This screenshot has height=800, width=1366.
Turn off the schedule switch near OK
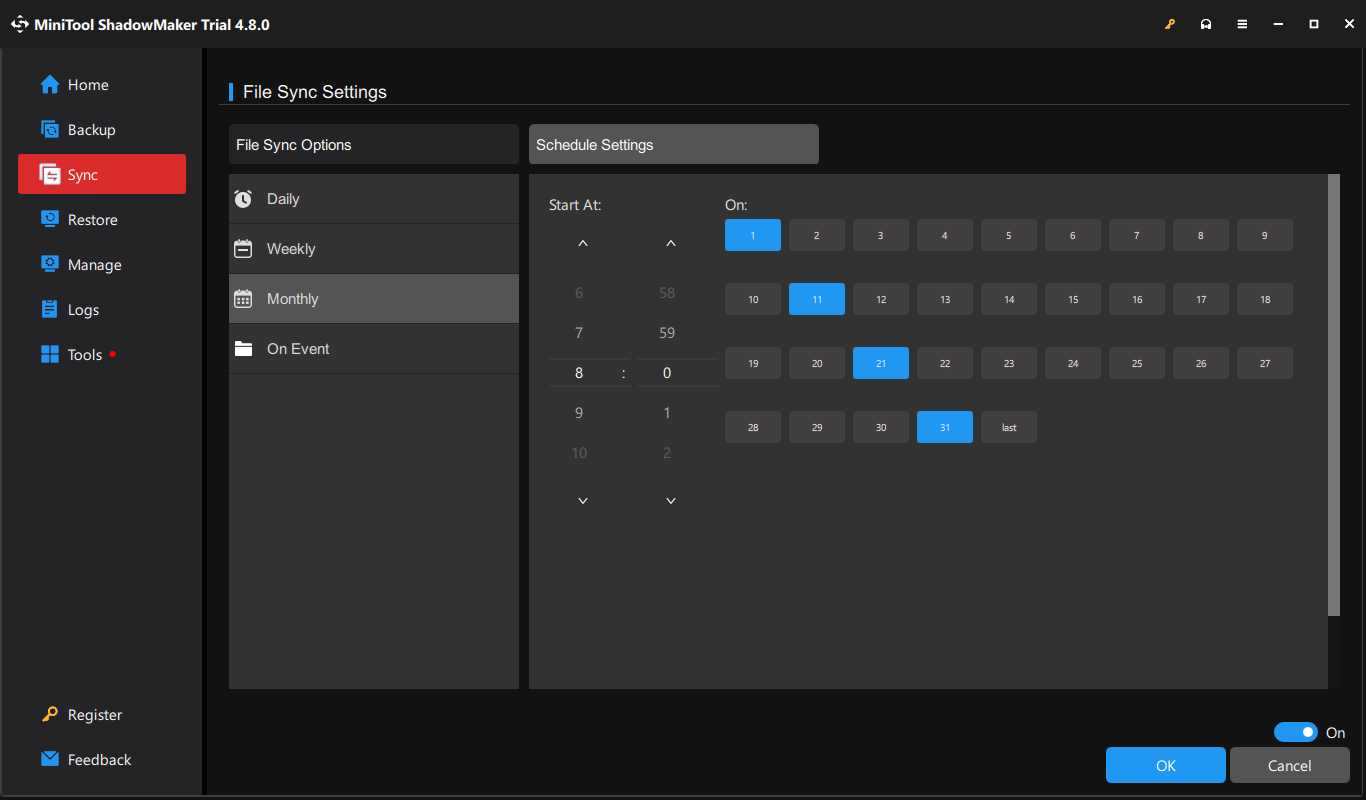[1296, 732]
